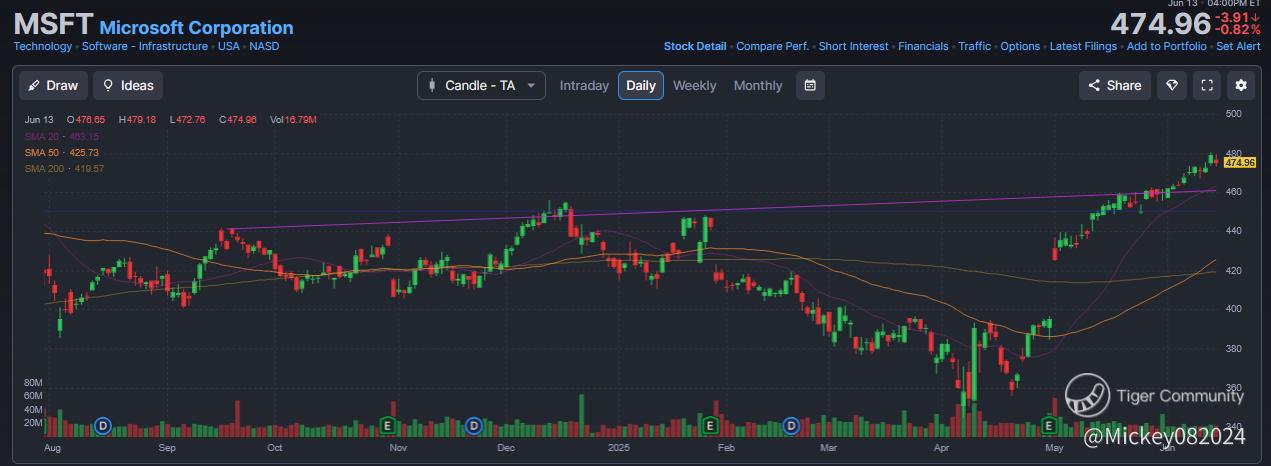The height and width of the screenshot is (466, 1271).
Task: Click the -0.82% change percentage
Action: 1238,30
